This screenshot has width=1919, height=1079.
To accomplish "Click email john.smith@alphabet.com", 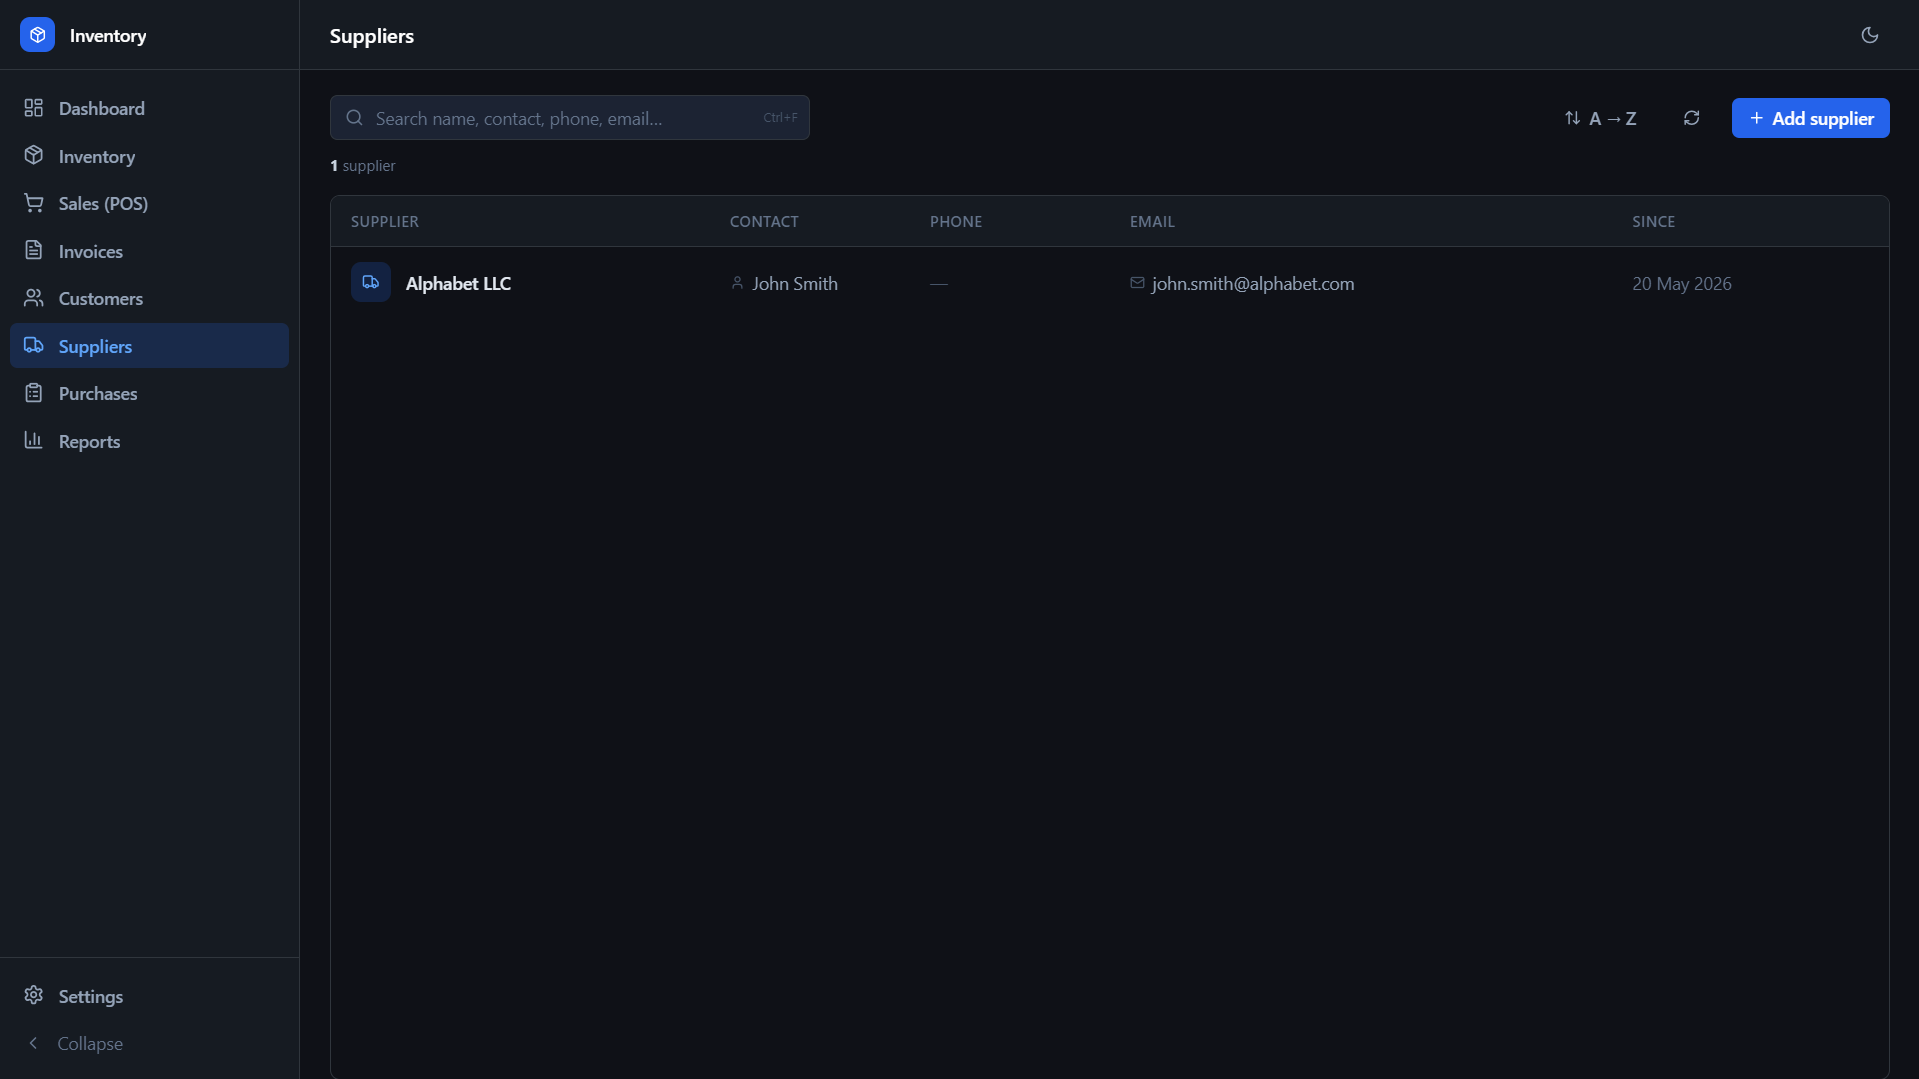I will [x=1252, y=283].
